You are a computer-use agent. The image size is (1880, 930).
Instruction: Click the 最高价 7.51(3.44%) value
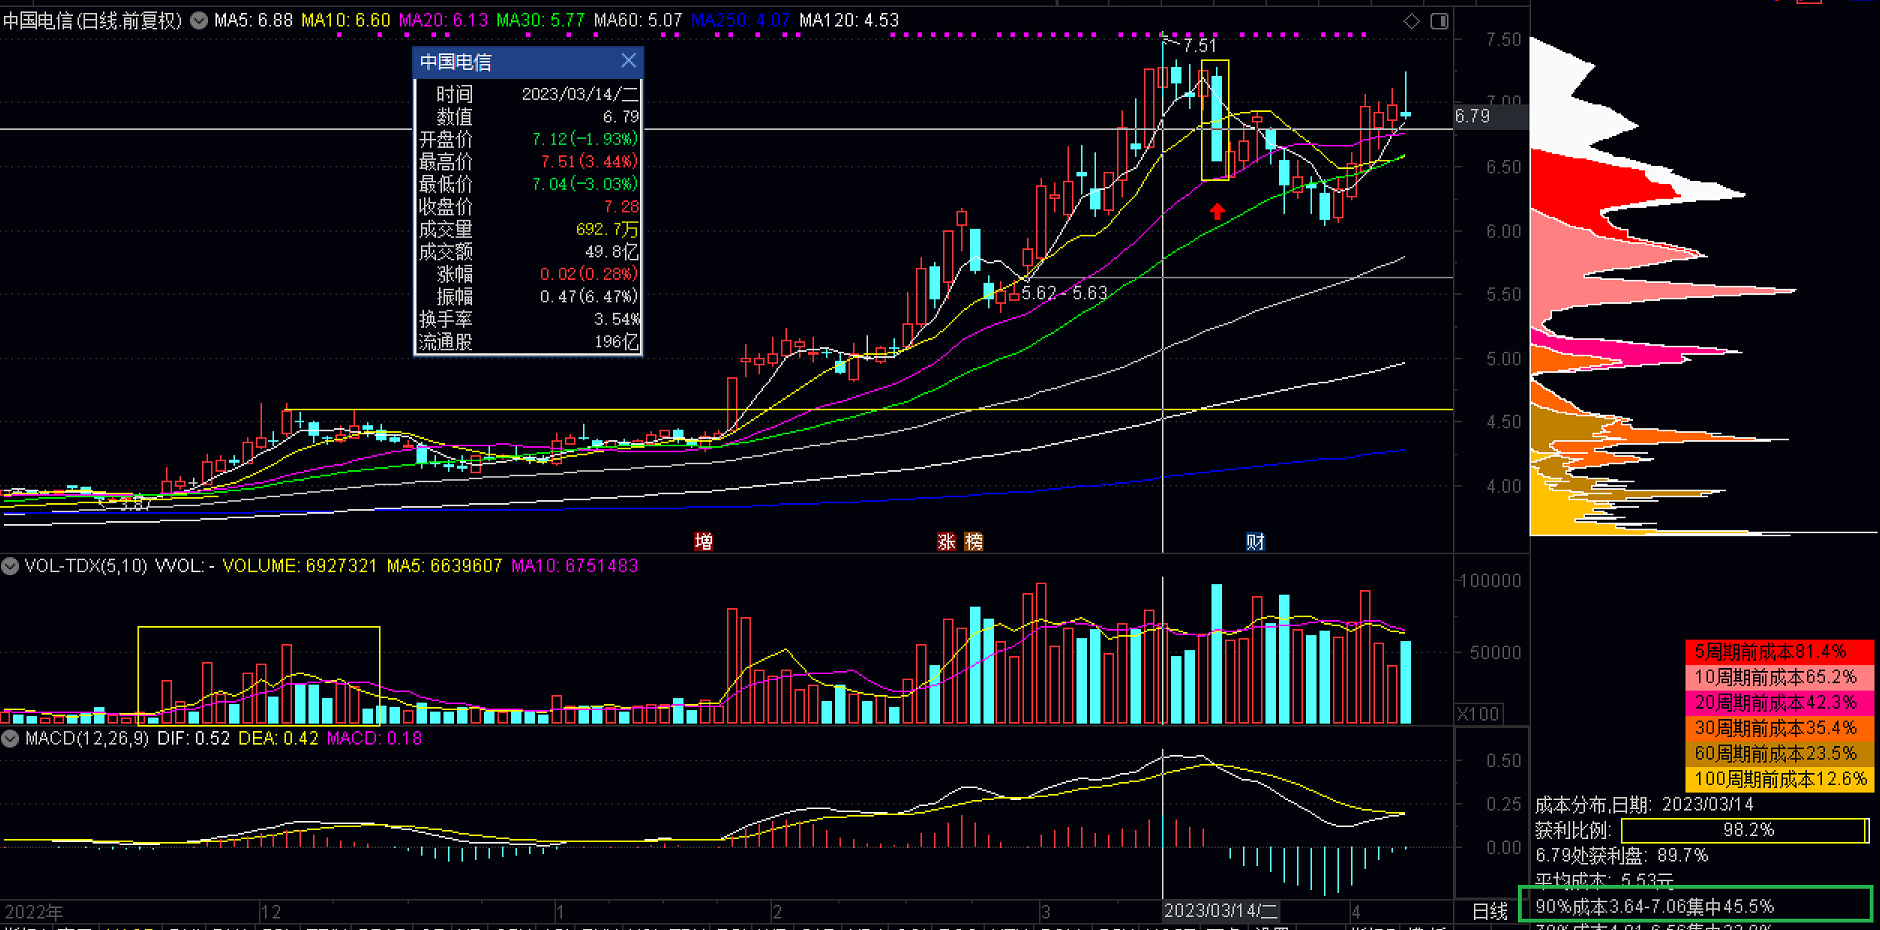tap(589, 162)
